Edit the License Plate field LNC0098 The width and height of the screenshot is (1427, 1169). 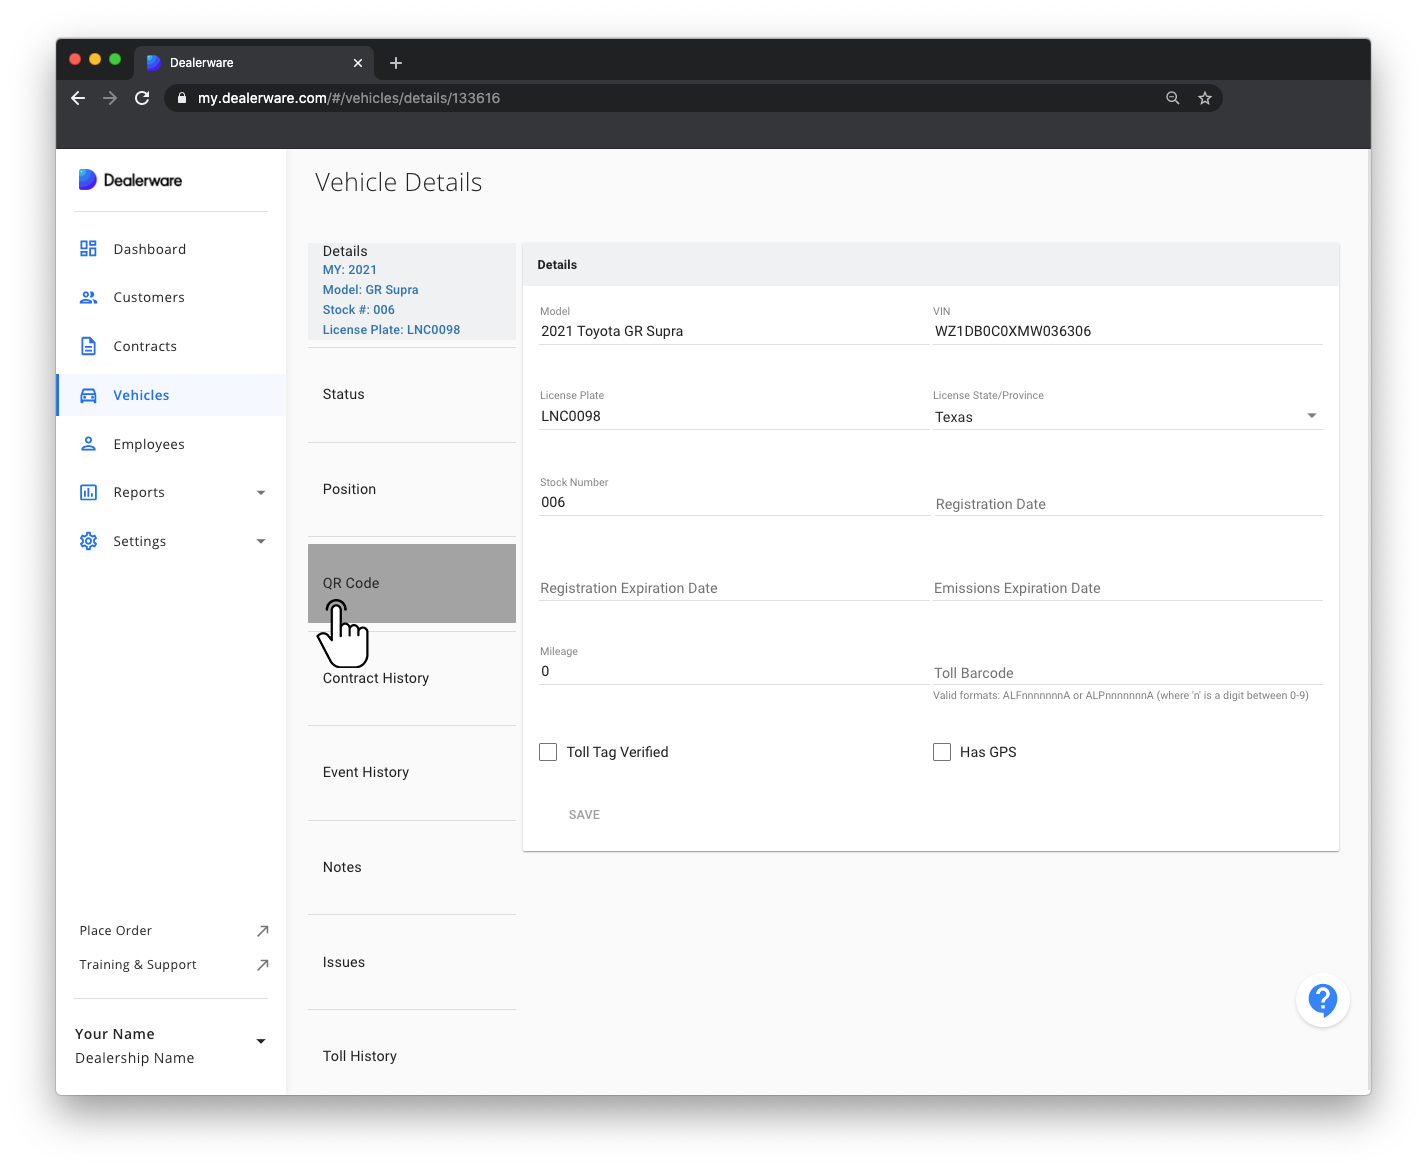tap(734, 417)
